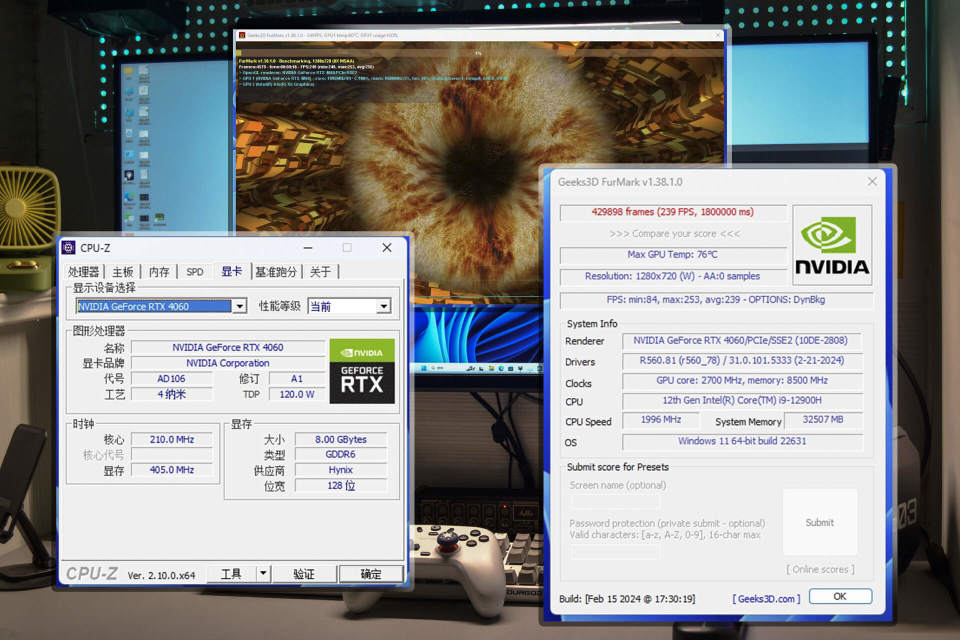Select the 显卡 tab

tap(231, 271)
